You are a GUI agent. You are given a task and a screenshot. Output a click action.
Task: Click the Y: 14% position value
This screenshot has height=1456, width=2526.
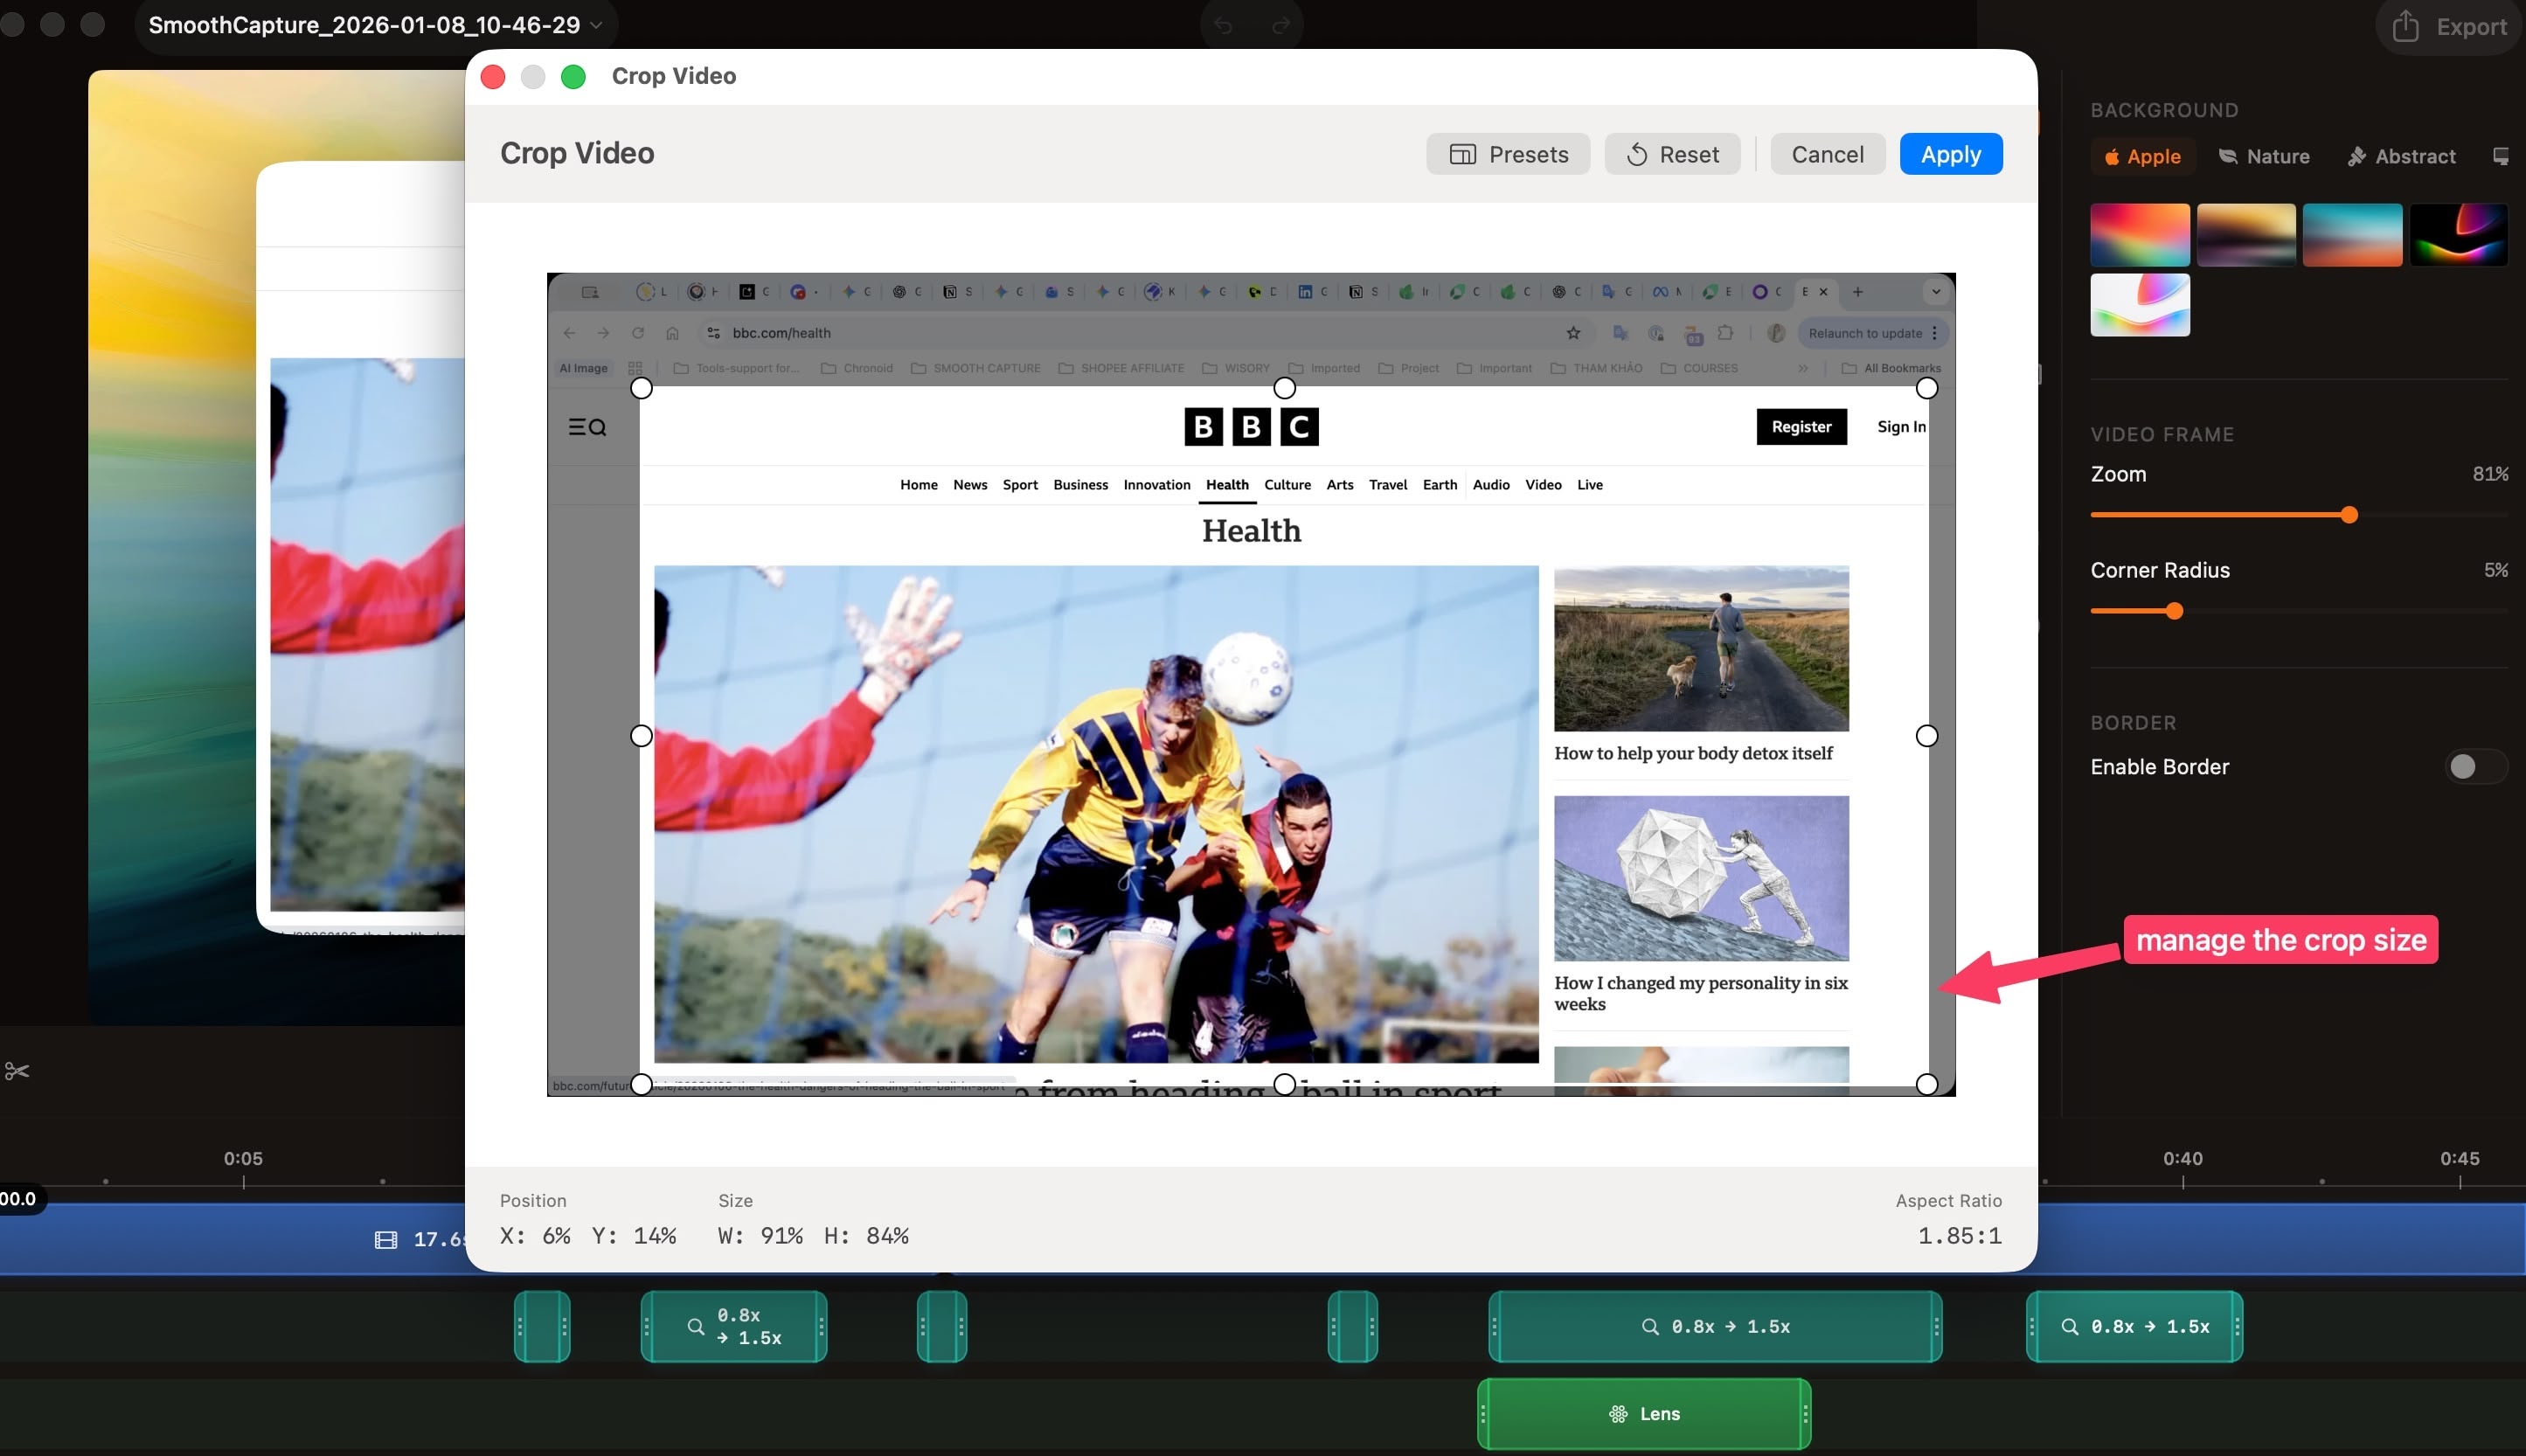[634, 1236]
